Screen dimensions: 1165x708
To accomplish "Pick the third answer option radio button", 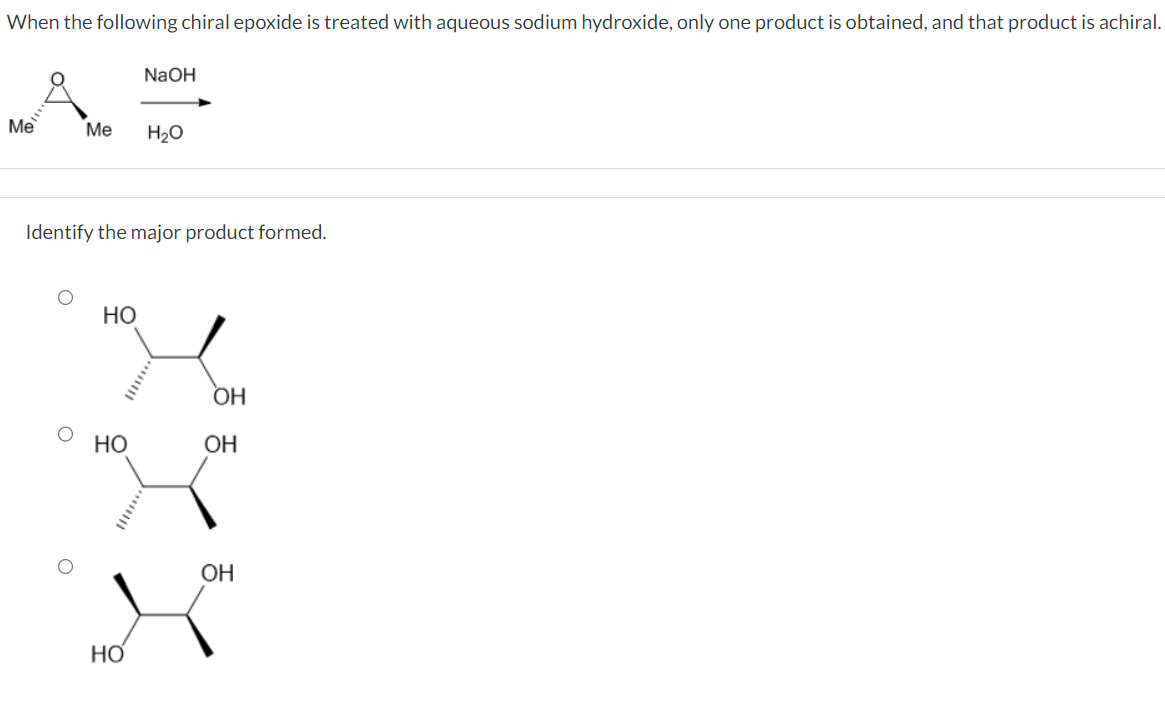I will 65,567.
